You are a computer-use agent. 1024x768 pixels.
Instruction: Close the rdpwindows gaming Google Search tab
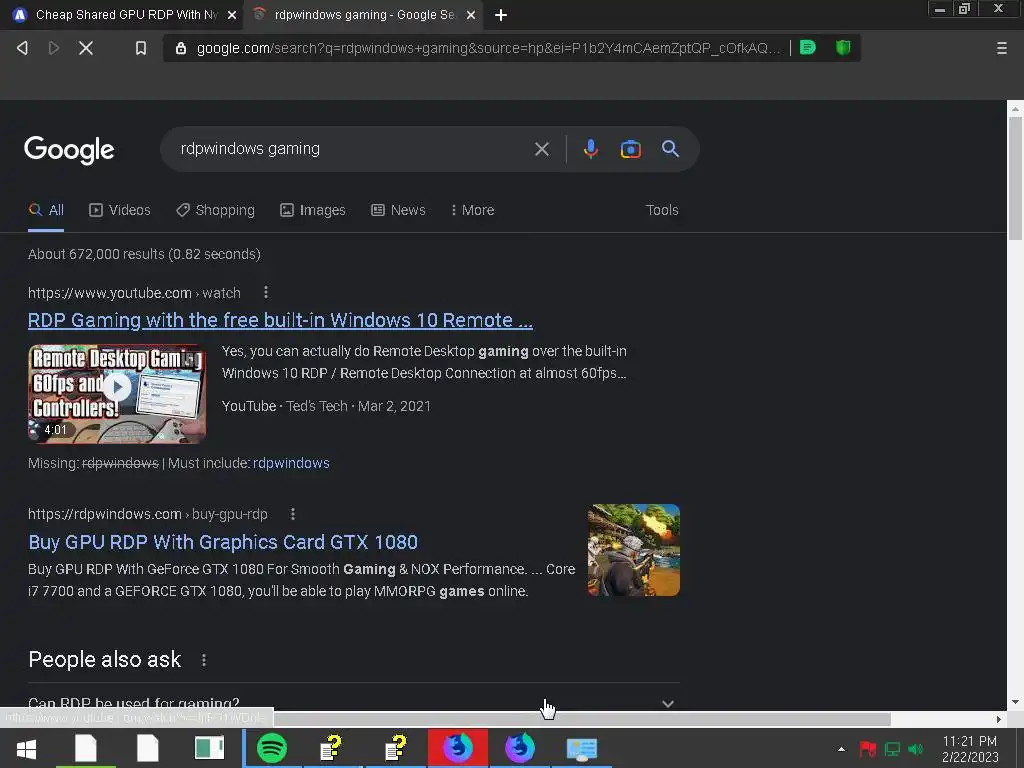471,15
